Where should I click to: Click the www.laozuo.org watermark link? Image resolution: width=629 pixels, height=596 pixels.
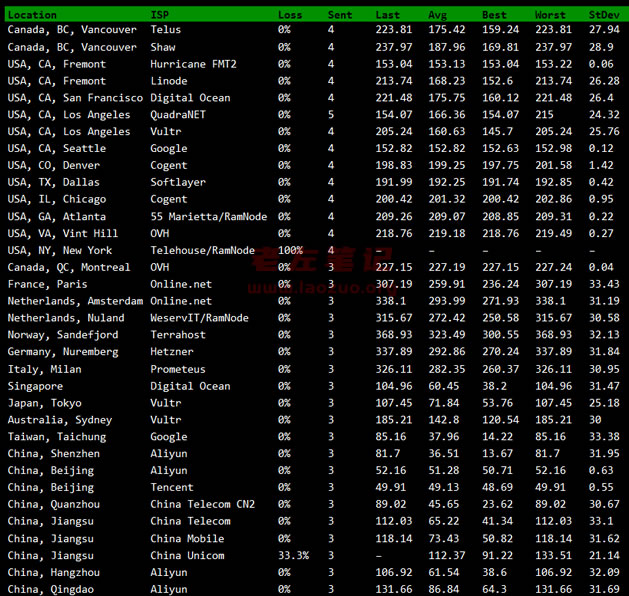[317, 288]
